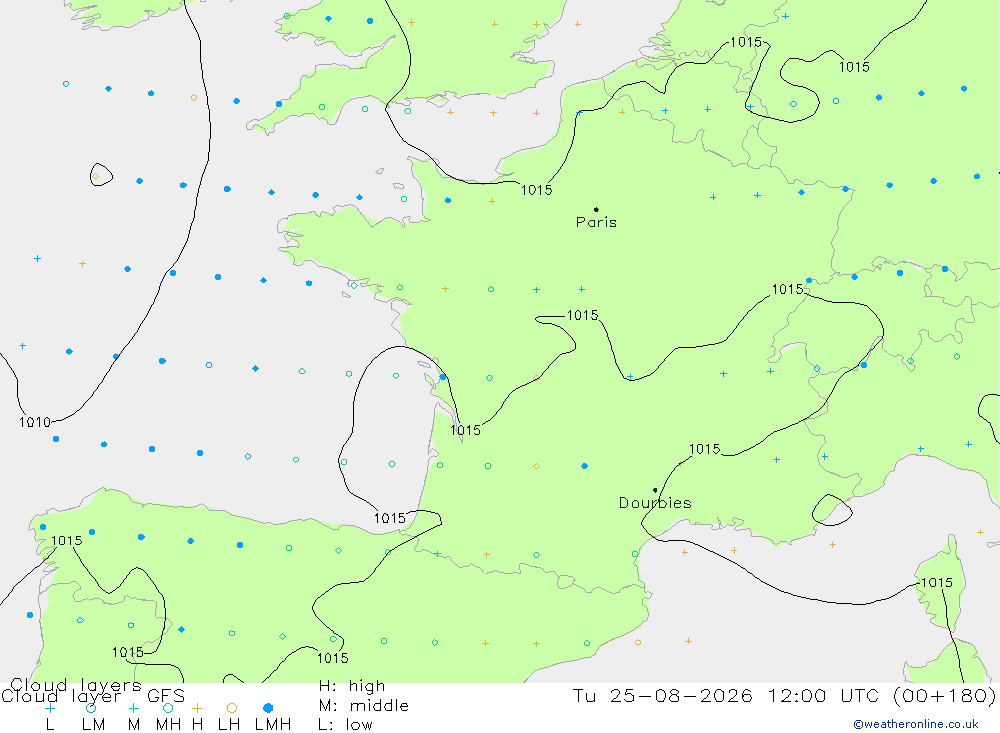Click the LMH legend abbreviation text
1000x733 pixels.
click(273, 725)
